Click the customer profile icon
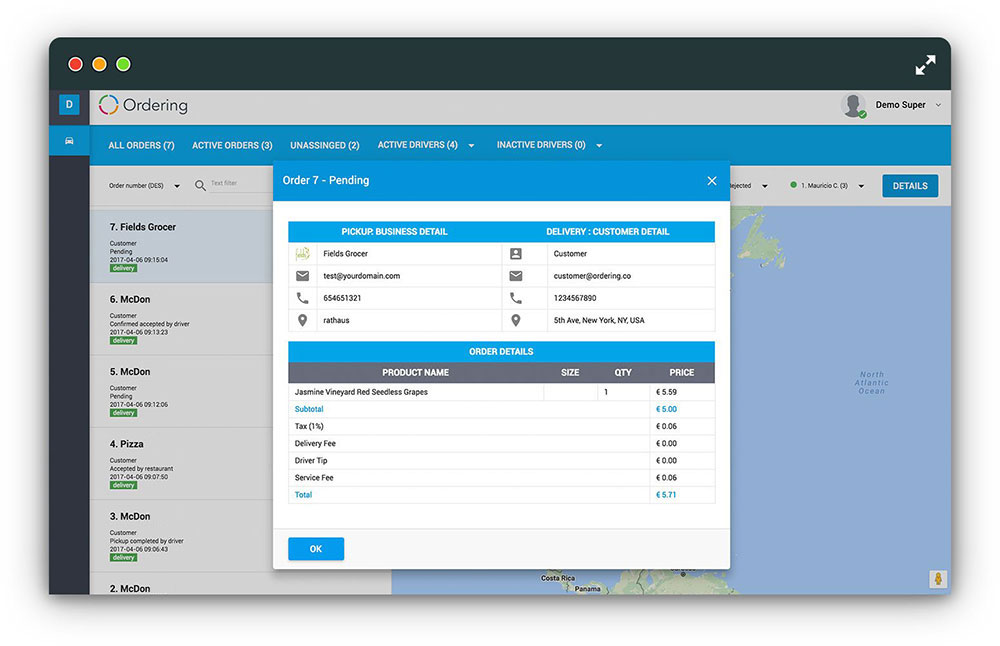This screenshot has width=1000, height=646. (515, 254)
